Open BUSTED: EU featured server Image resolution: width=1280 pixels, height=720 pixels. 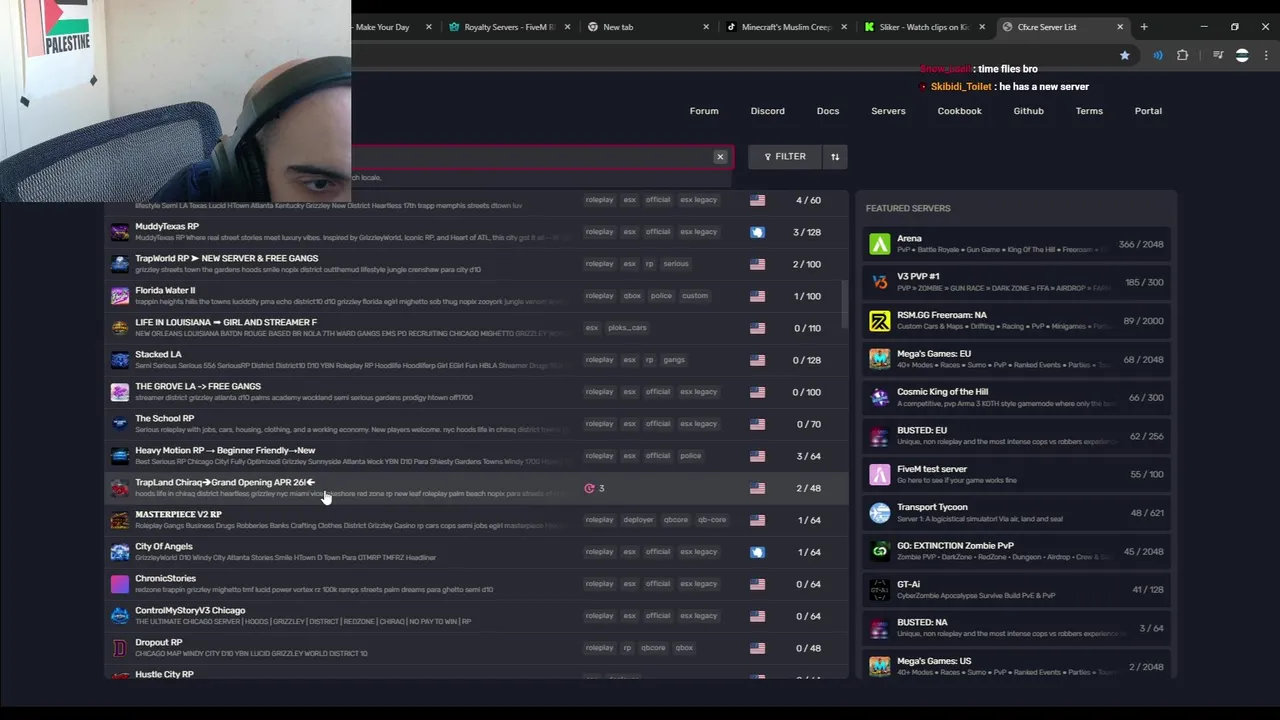tap(1016, 436)
